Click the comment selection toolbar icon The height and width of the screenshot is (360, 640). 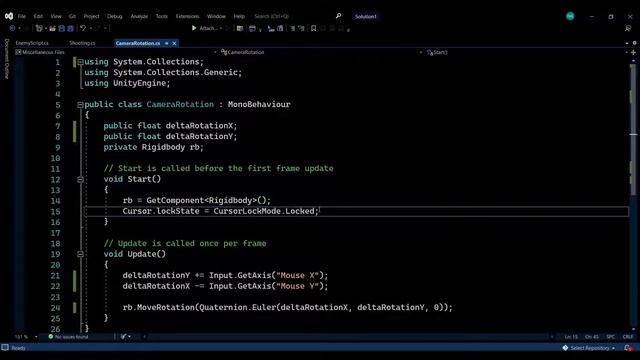pyautogui.click(x=301, y=28)
